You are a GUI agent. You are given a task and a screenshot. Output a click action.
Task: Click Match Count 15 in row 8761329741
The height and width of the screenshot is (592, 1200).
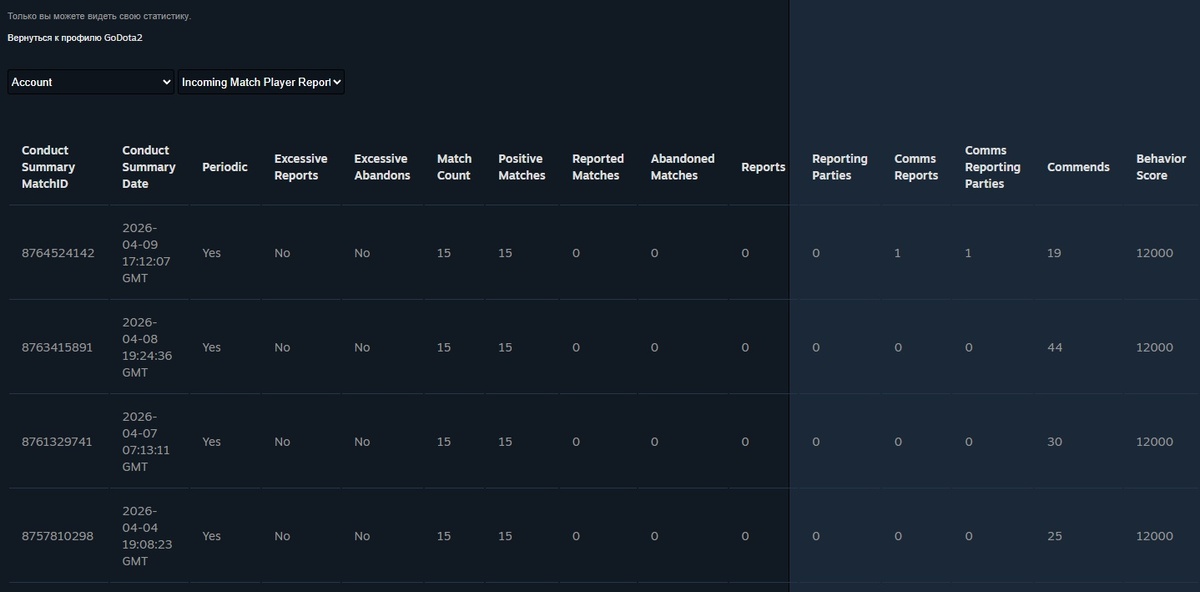point(444,442)
